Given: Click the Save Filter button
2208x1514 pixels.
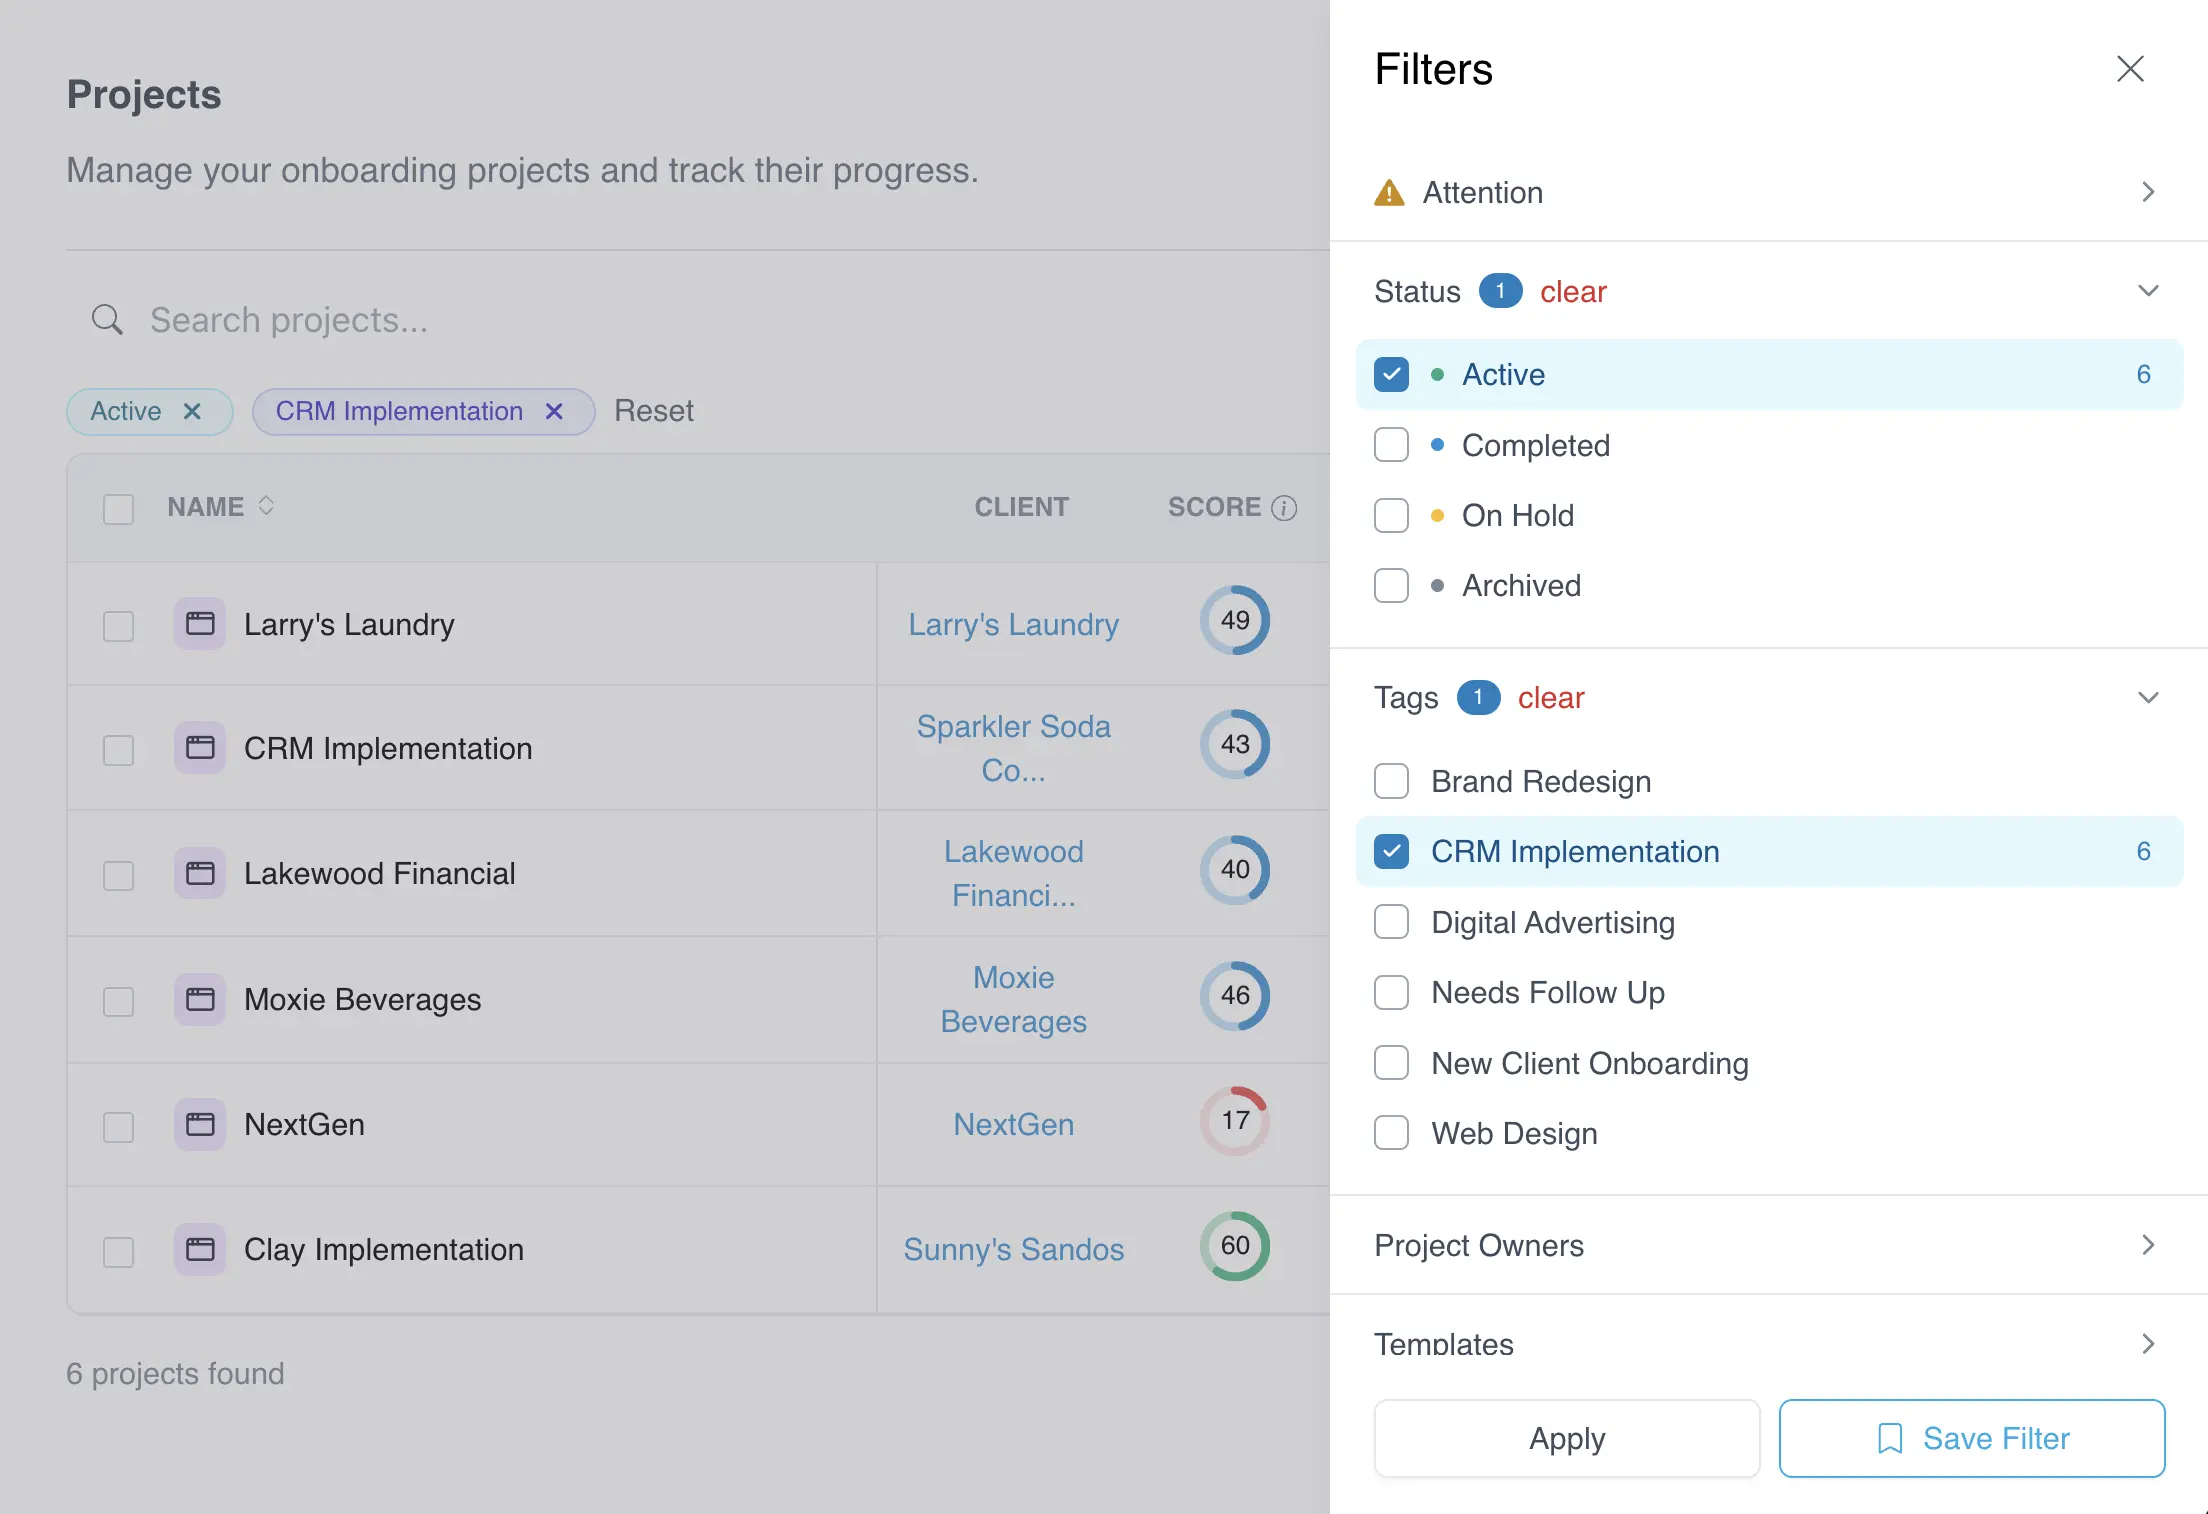Looking at the screenshot, I should coord(1971,1438).
